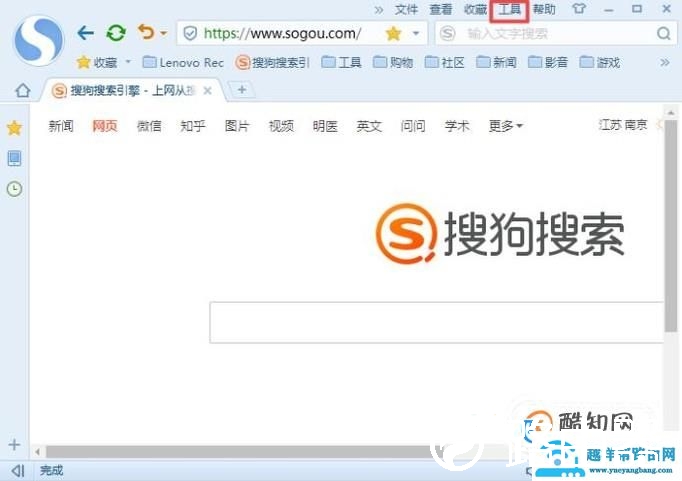Open the 图片 search category
The width and height of the screenshot is (682, 481).
[237, 126]
